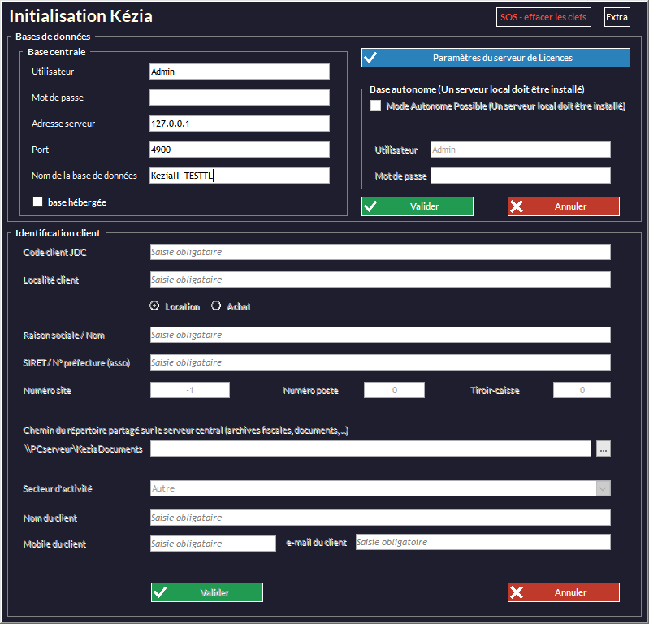Click the Code client JDC field
The image size is (649, 624).
[380, 252]
